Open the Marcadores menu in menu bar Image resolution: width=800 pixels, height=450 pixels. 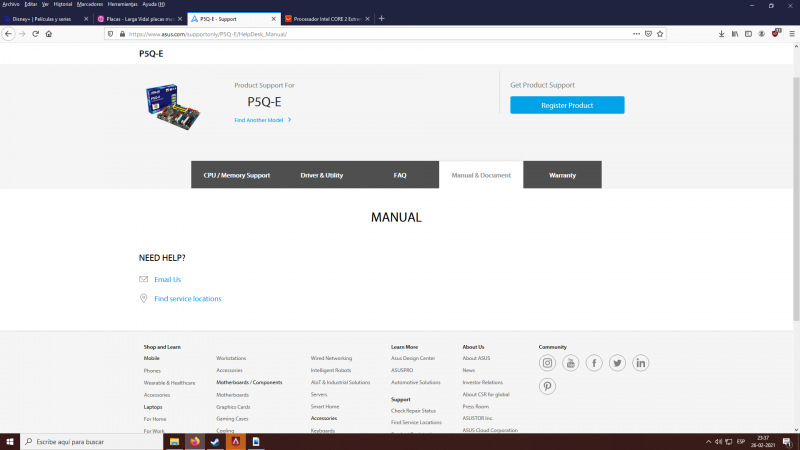90,4
